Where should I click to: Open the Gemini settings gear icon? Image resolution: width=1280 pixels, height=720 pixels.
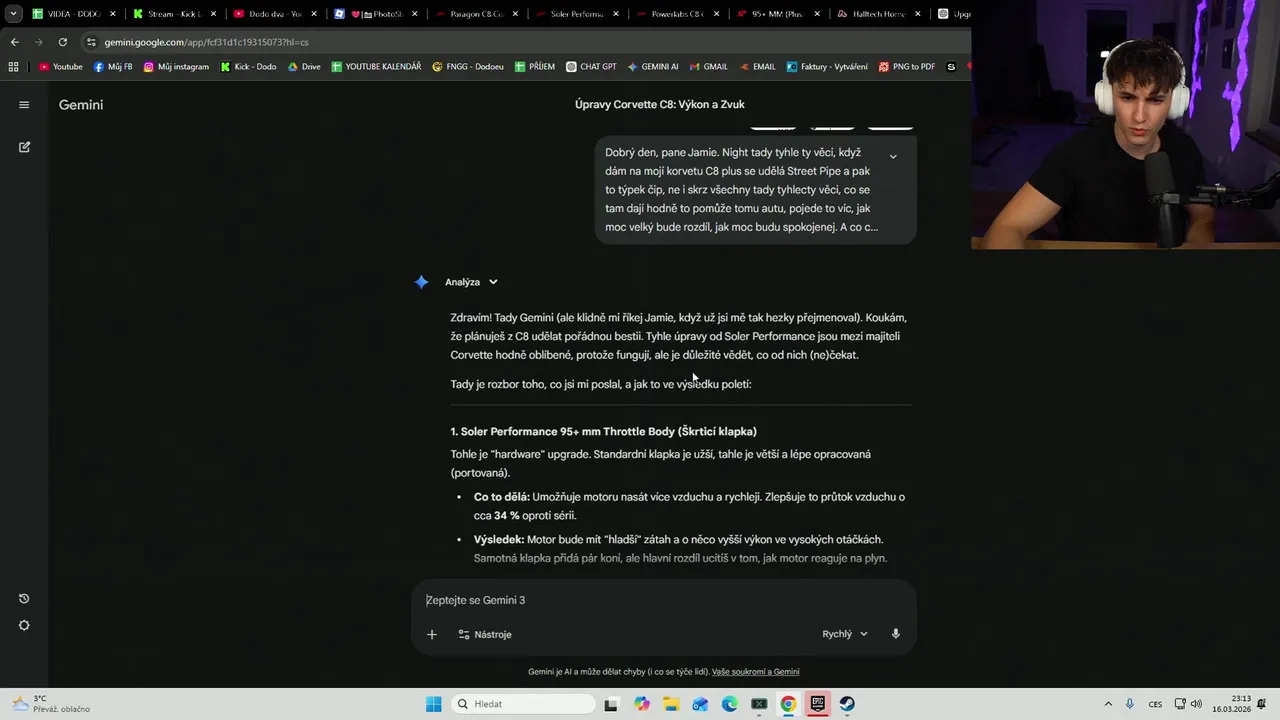24,626
